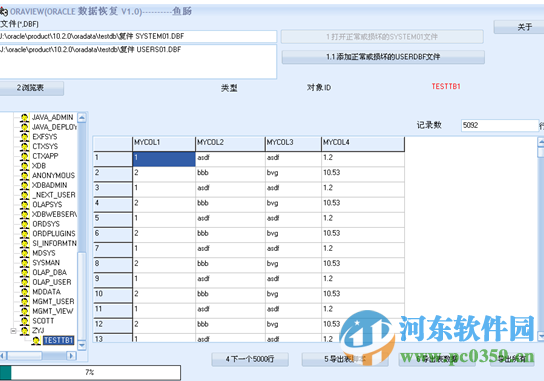This screenshot has width=544, height=381.
Task: Select JAVA_DEPLOY schema in tree
Action: pyautogui.click(x=54, y=127)
